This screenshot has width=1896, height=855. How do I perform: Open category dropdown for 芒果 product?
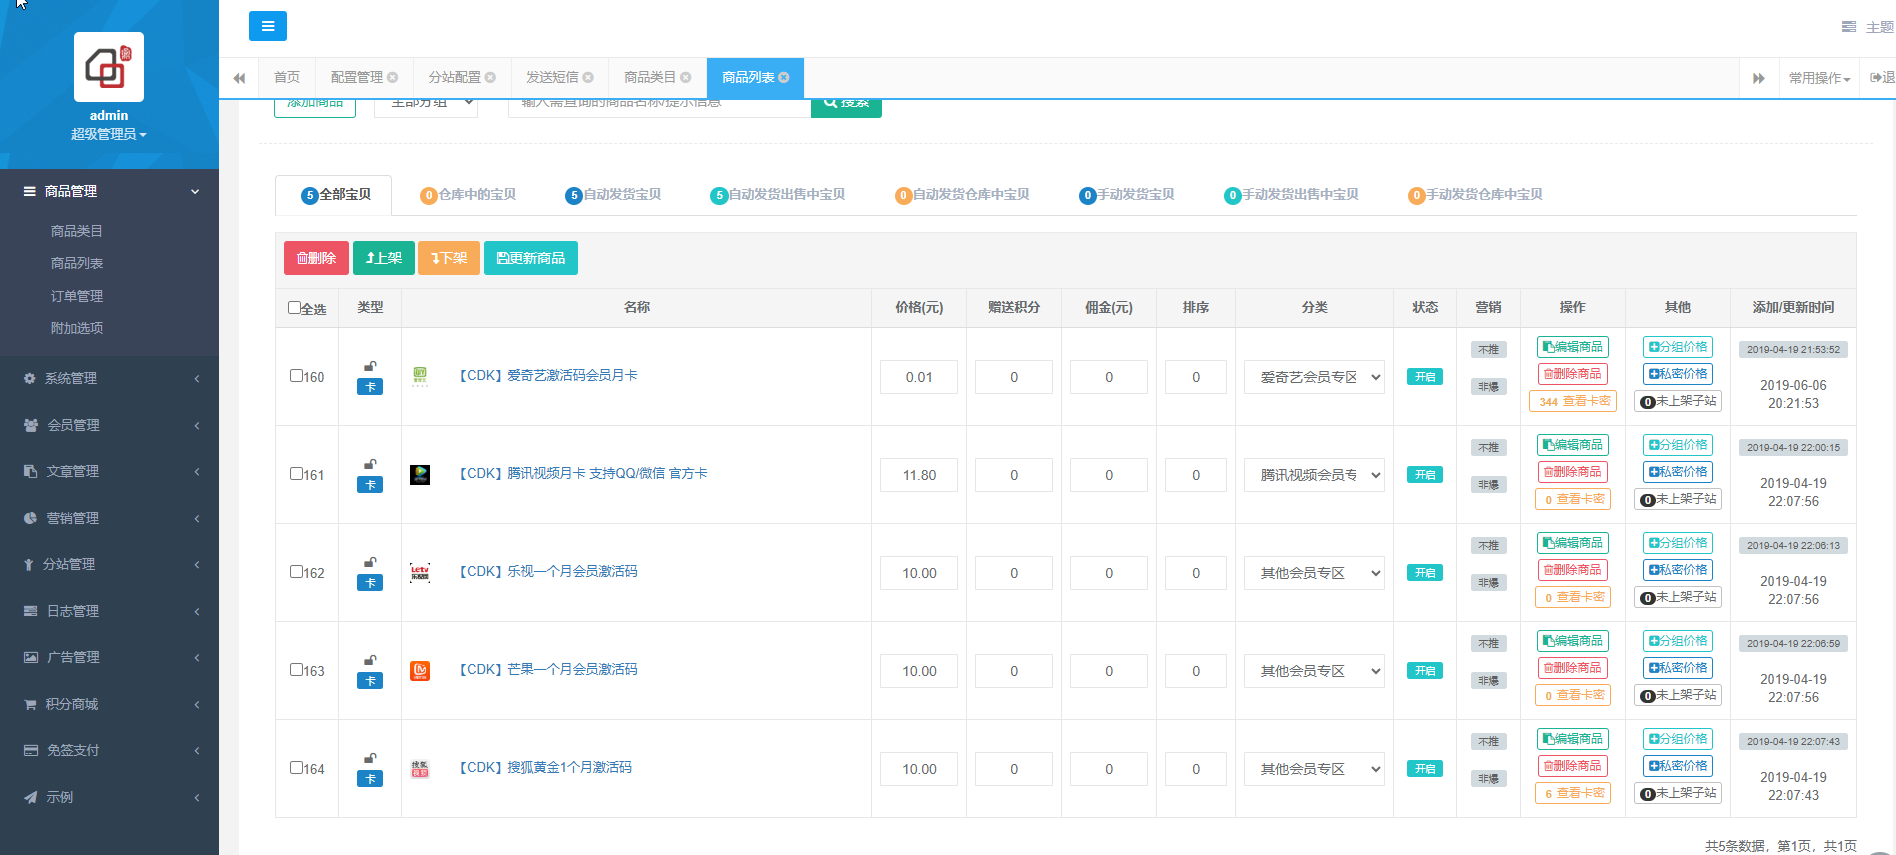click(1314, 671)
